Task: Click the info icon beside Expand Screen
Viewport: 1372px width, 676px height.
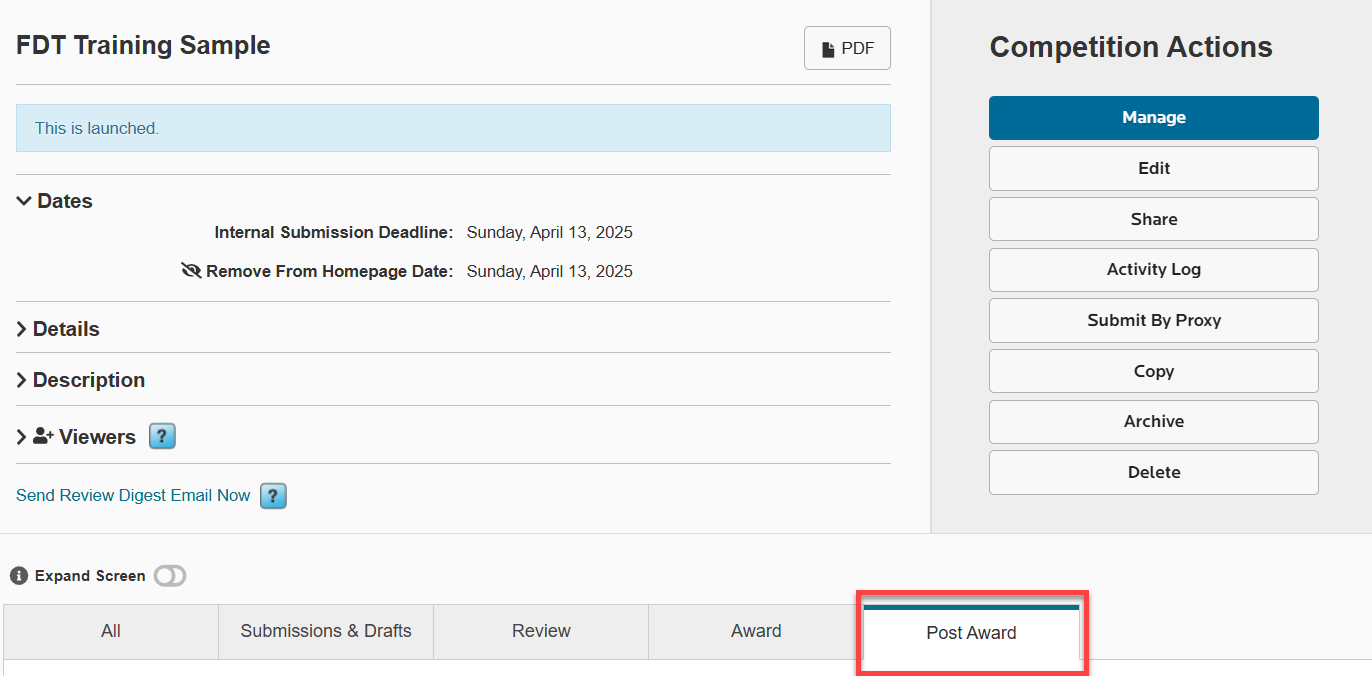Action: tap(18, 576)
